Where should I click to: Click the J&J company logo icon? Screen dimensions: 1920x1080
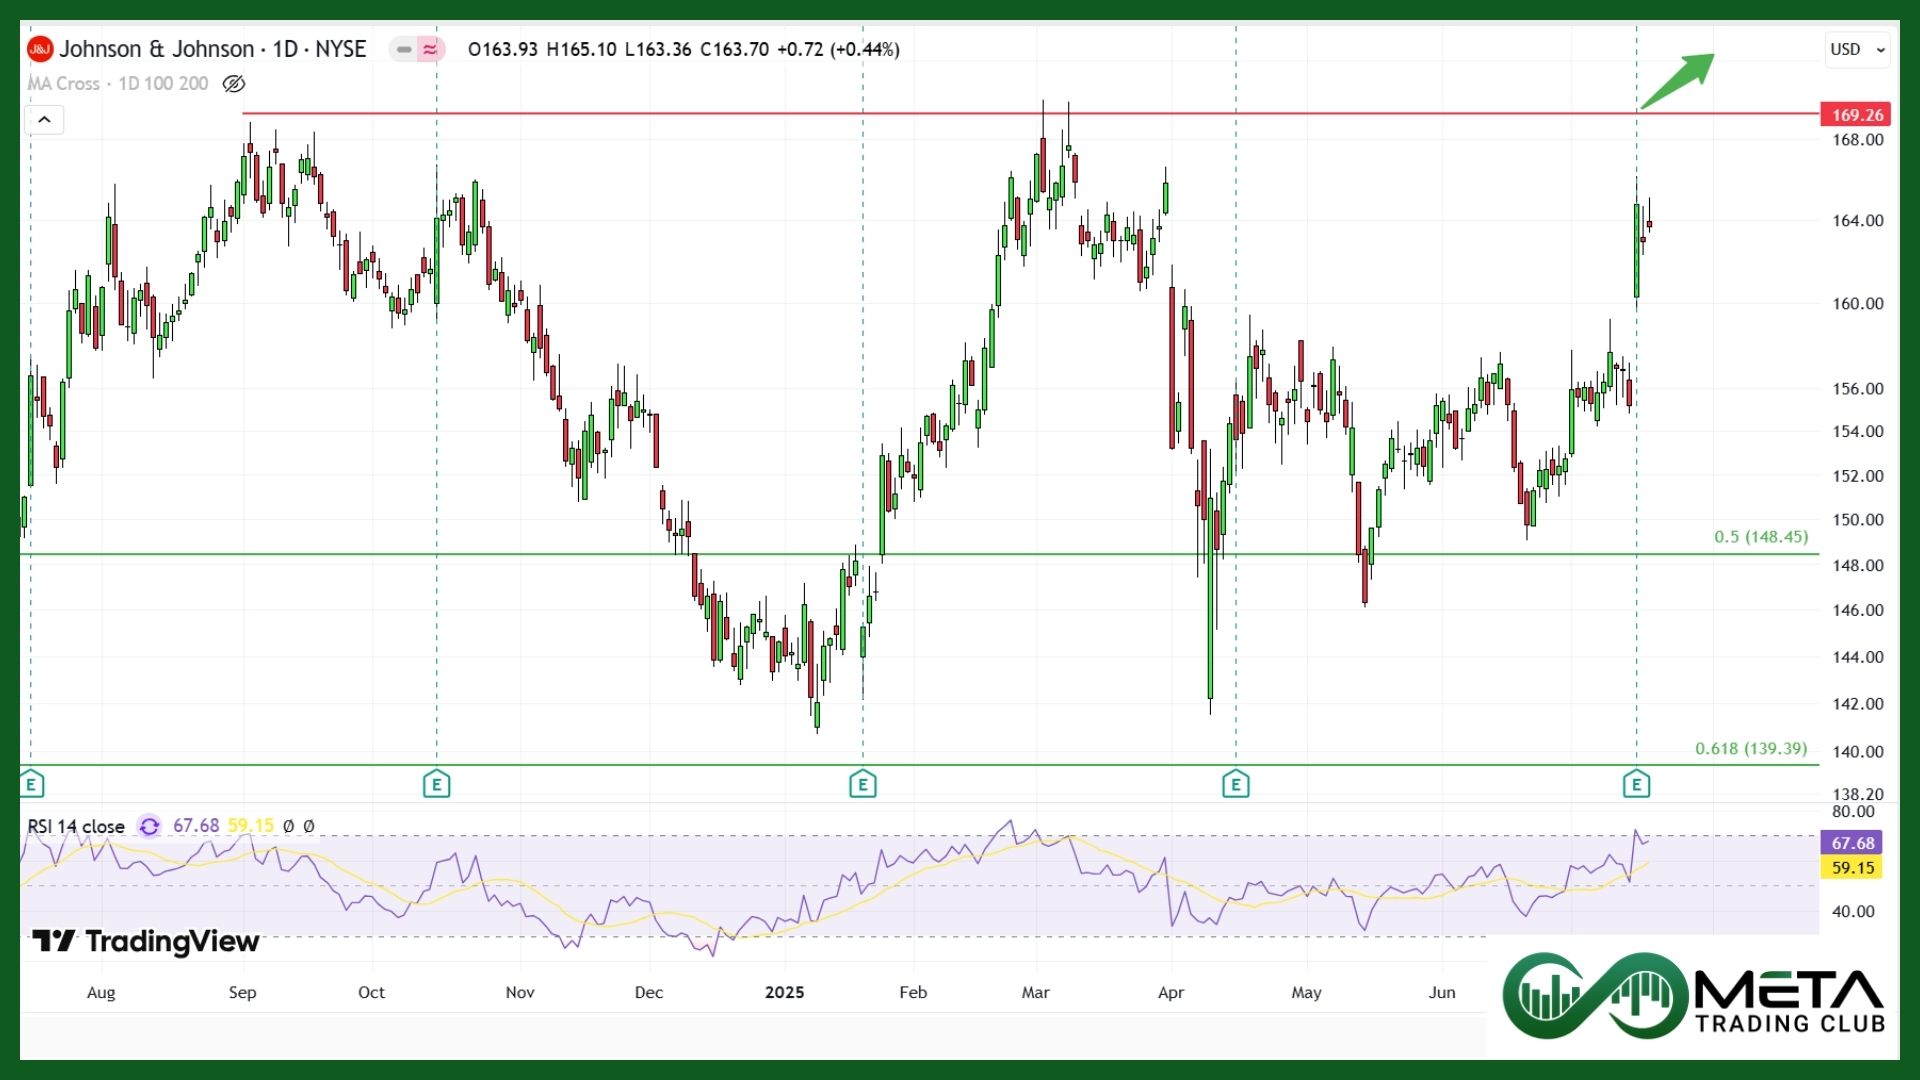(40, 49)
